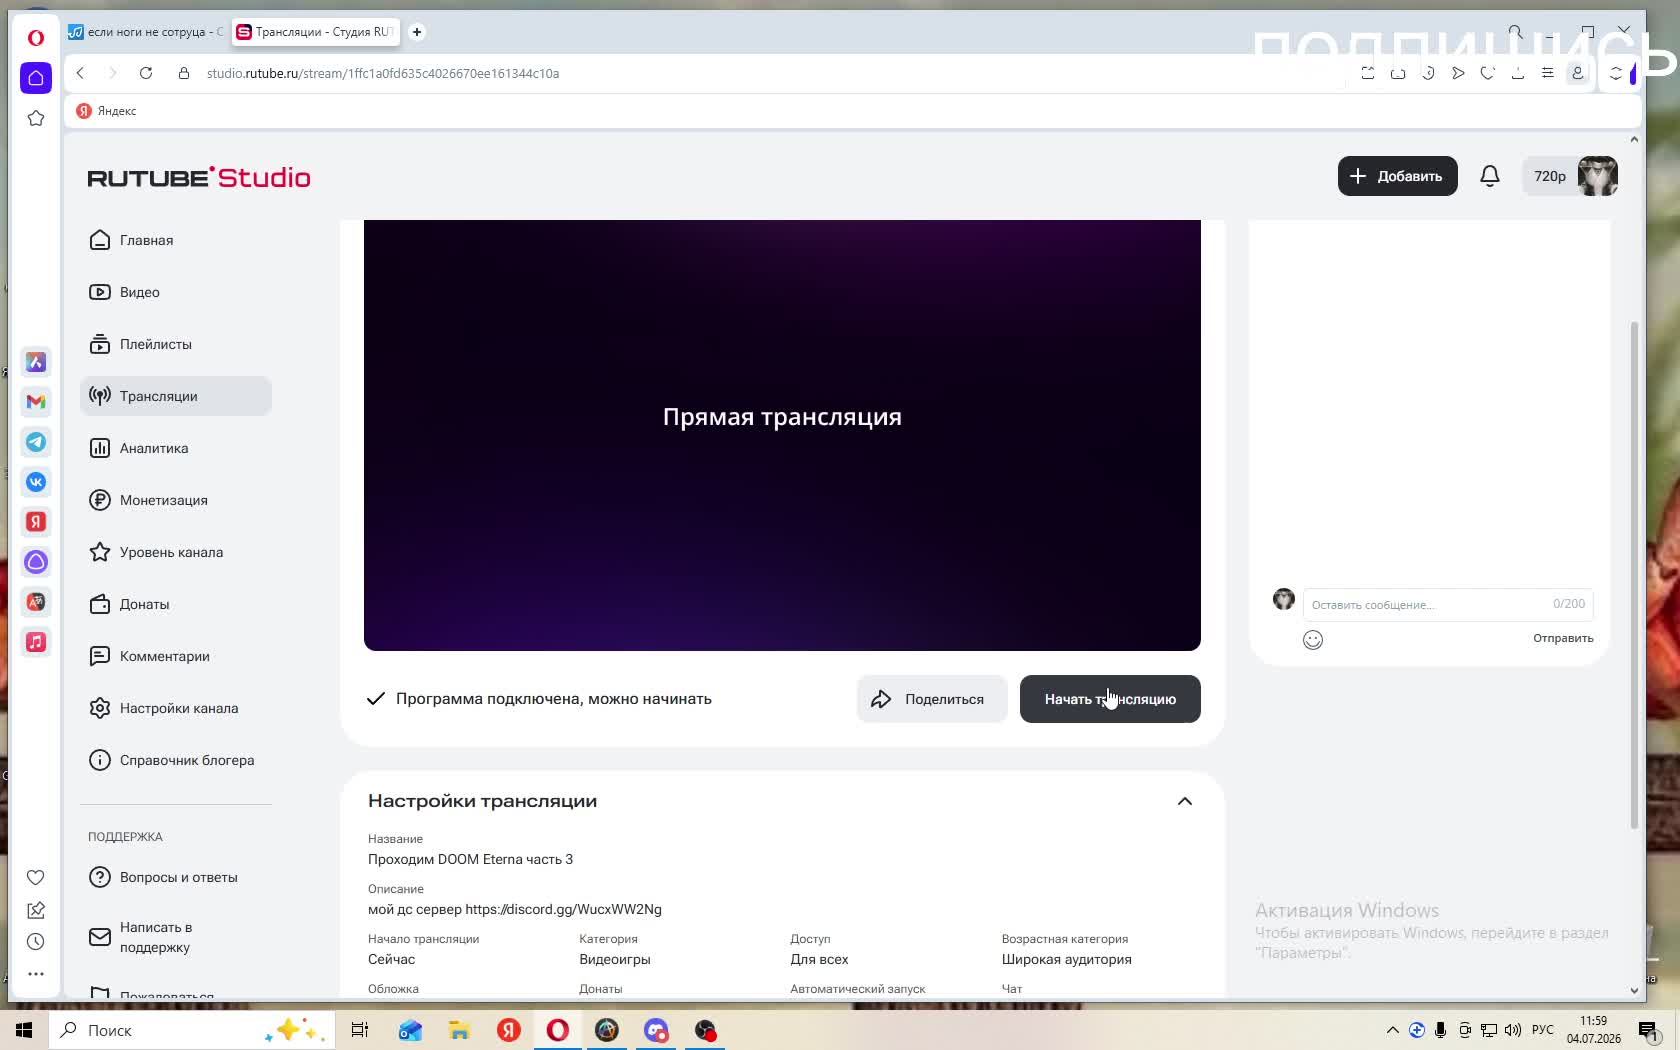The image size is (1680, 1050).
Task: Open Opera heart favorites icon
Action: [36, 877]
